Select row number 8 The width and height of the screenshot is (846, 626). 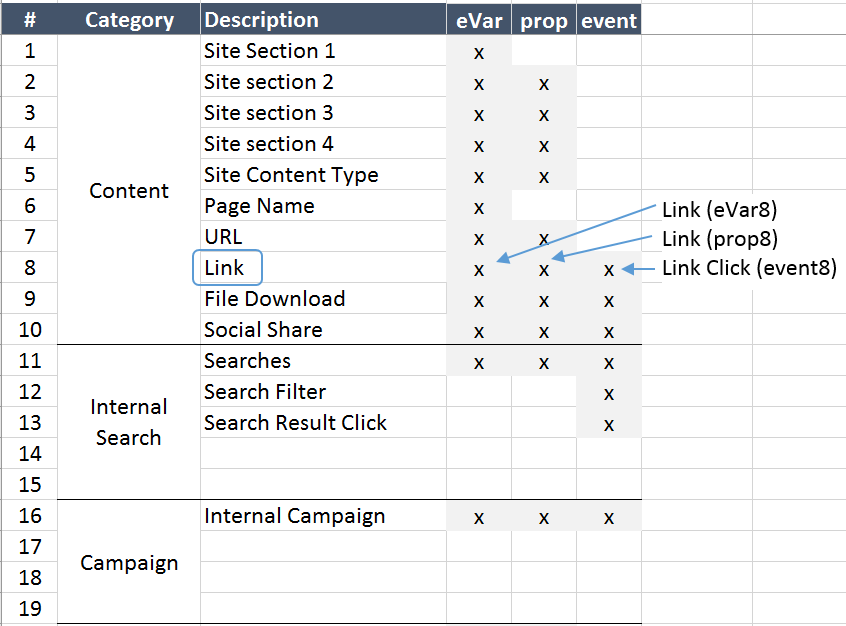30,268
